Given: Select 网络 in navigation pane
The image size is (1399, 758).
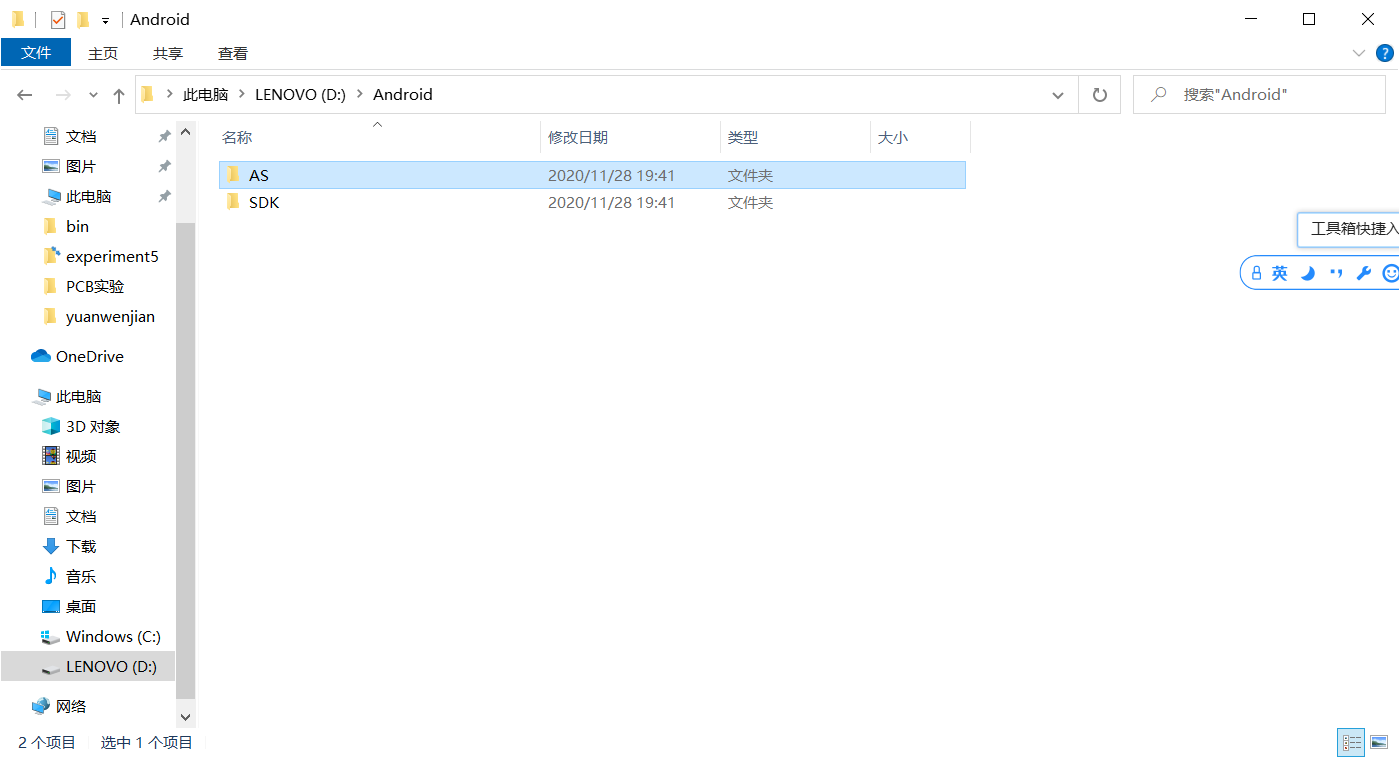Looking at the screenshot, I should [x=70, y=706].
